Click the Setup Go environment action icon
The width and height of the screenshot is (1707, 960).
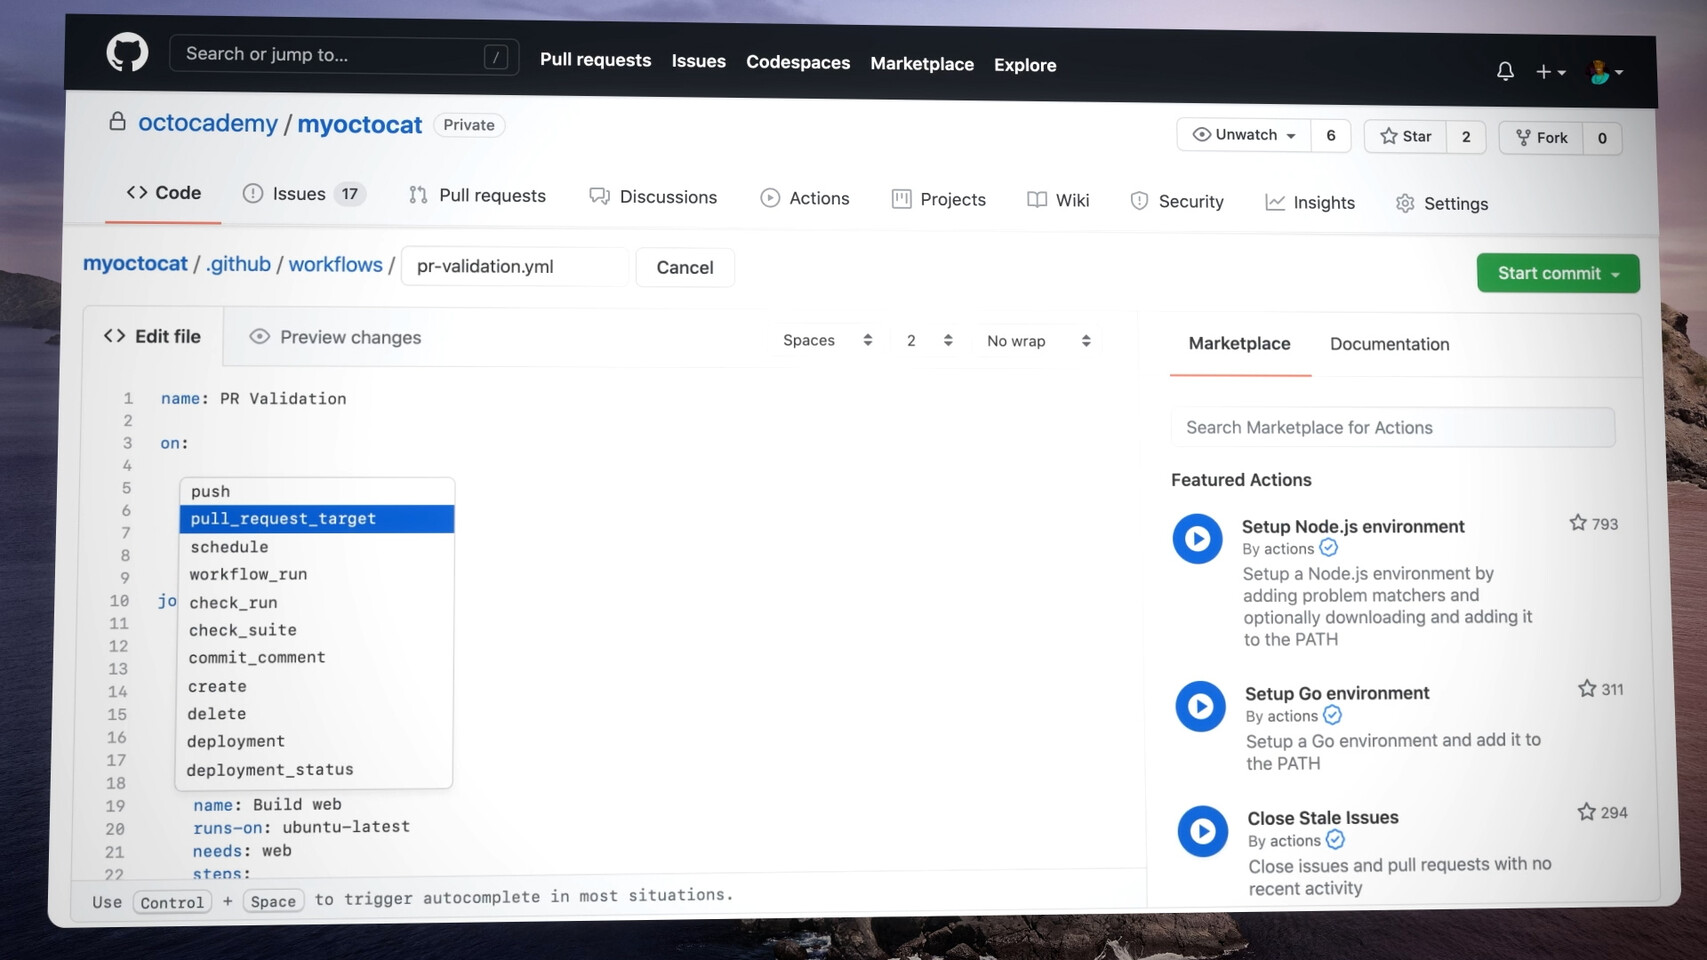(1200, 707)
